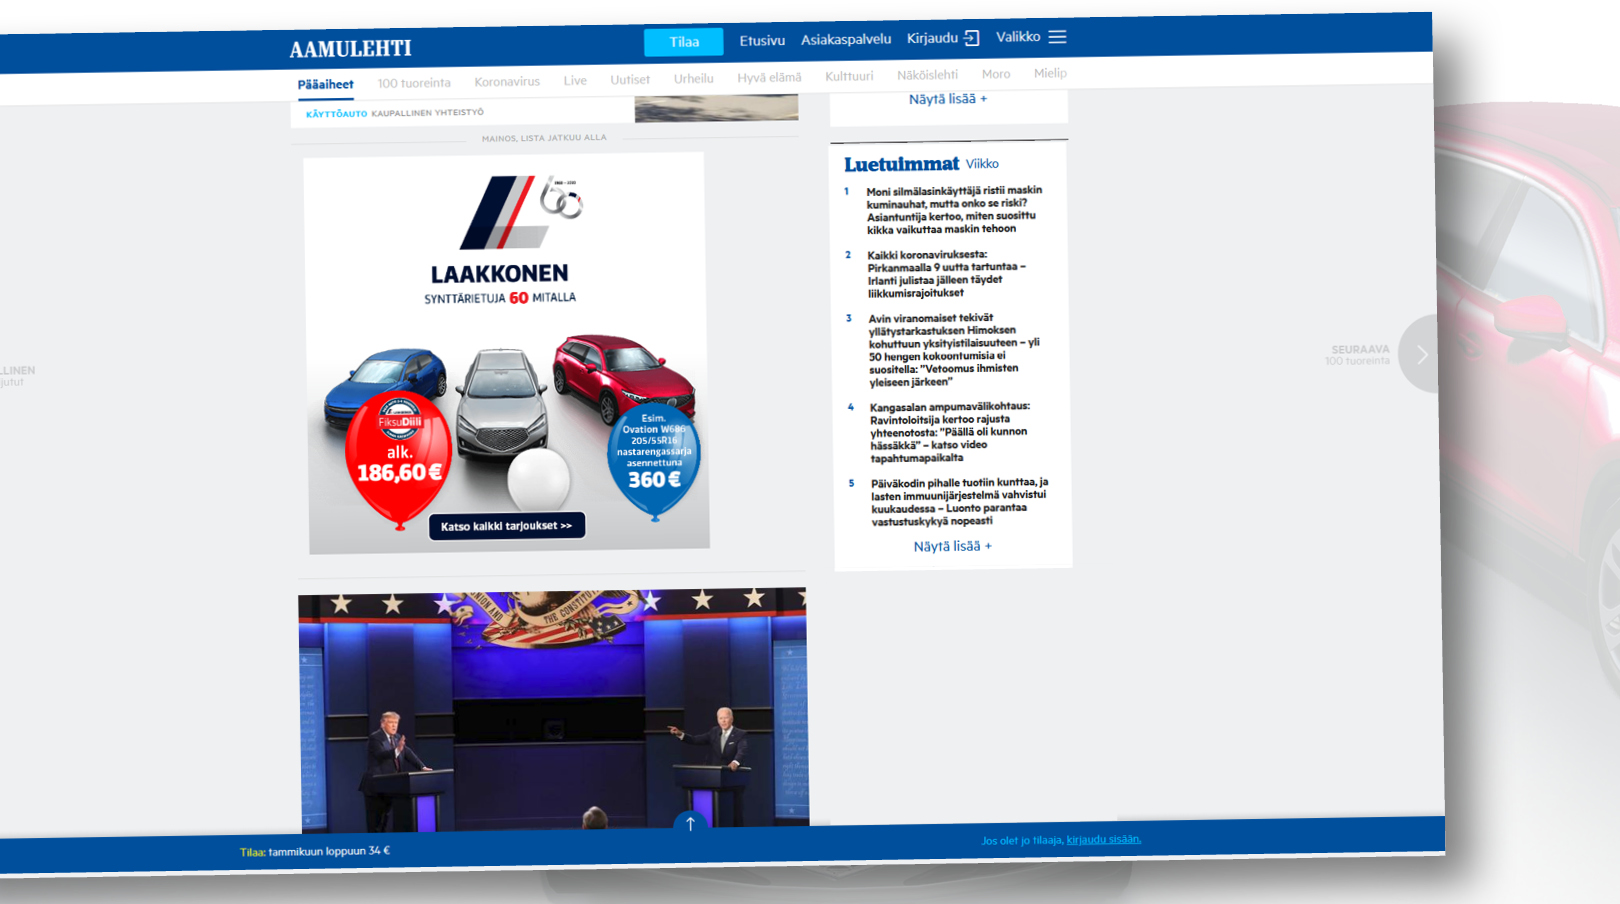The width and height of the screenshot is (1620, 904).
Task: Open the Urheilu tab
Action: 693,79
